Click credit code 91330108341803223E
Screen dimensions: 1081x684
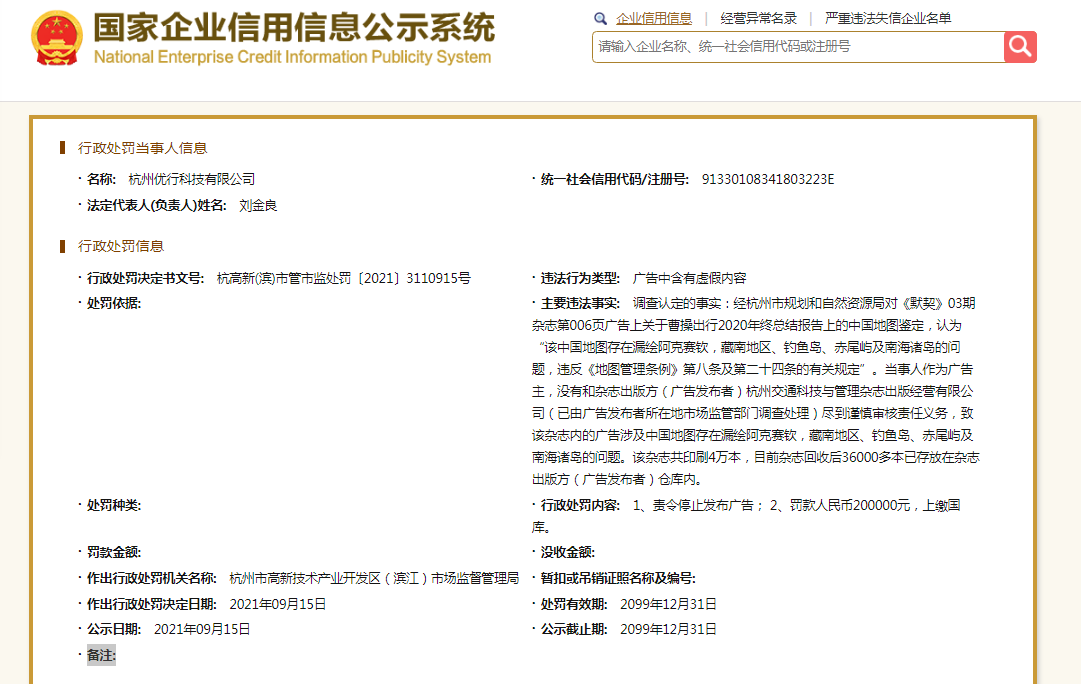pyautogui.click(x=768, y=179)
